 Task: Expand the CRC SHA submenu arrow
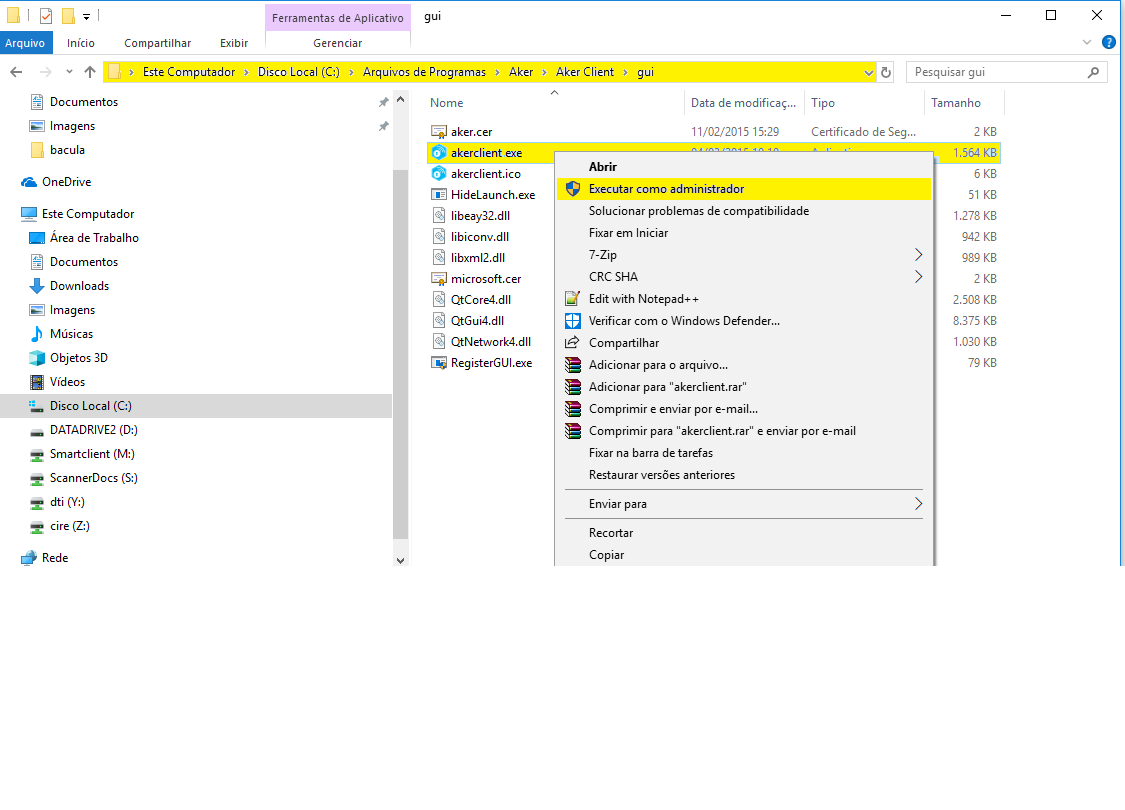tap(918, 277)
